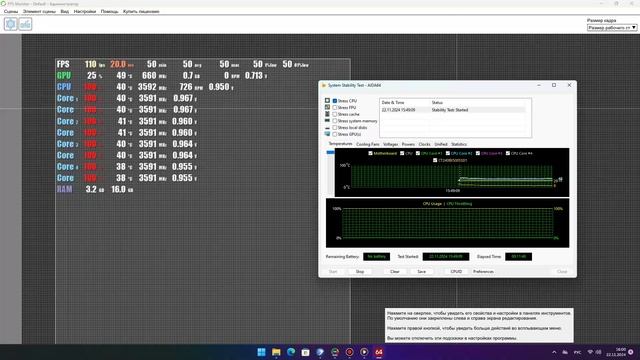Screen dimensions: 640x360
Task: Switch to the Voltages tab
Action: tap(391, 144)
